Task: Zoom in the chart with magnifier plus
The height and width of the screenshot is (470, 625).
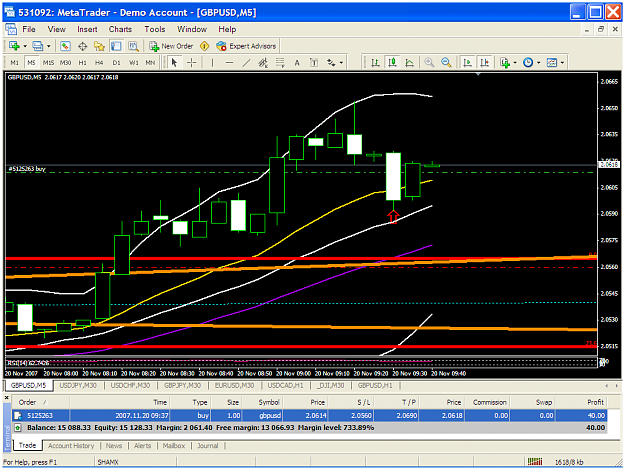Action: point(429,63)
